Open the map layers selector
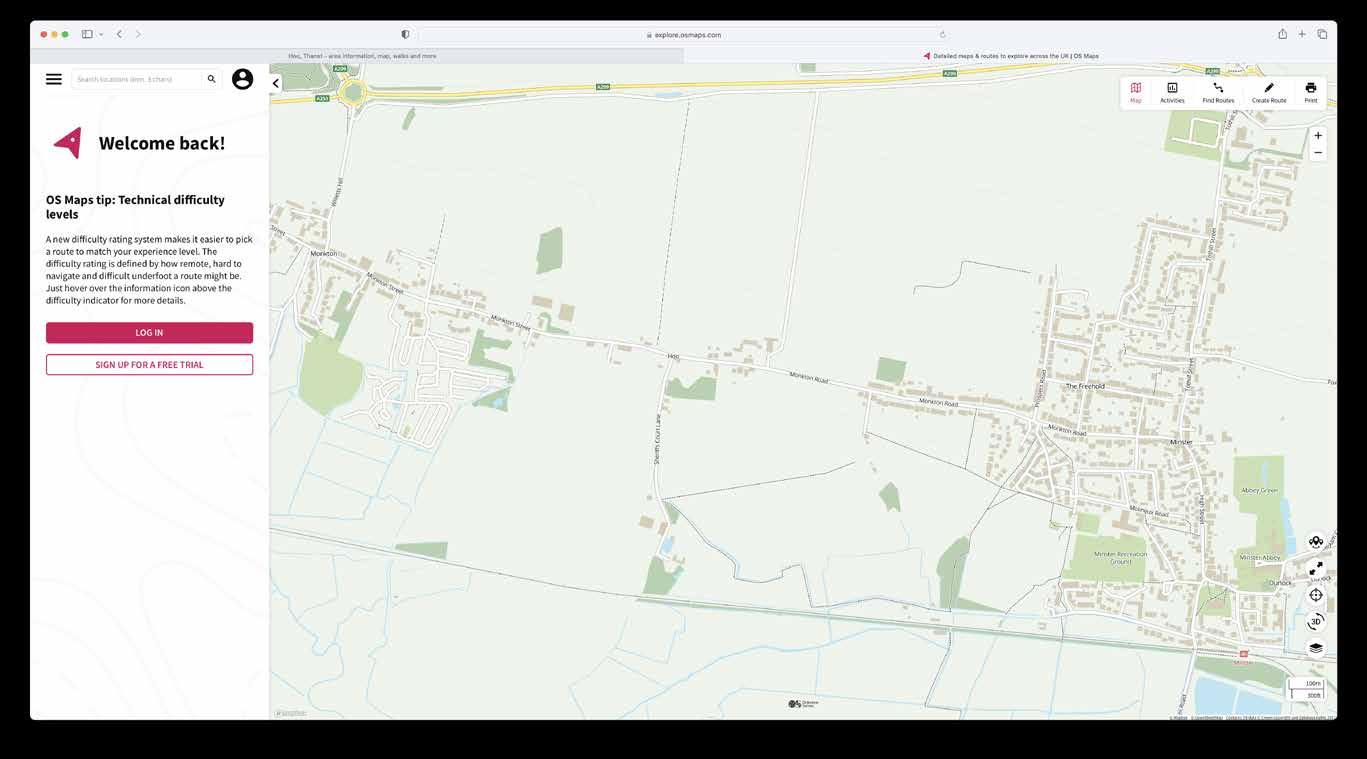The height and width of the screenshot is (759, 1367). tap(1316, 648)
